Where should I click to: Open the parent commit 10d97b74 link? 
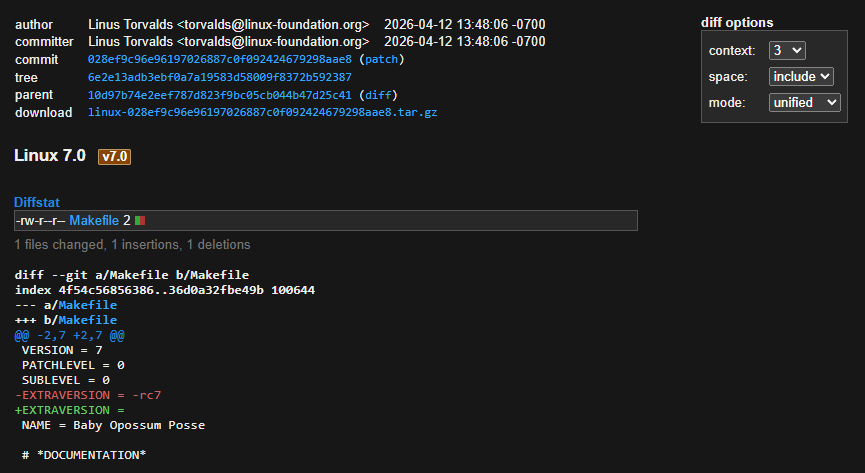pyautogui.click(x=219, y=95)
